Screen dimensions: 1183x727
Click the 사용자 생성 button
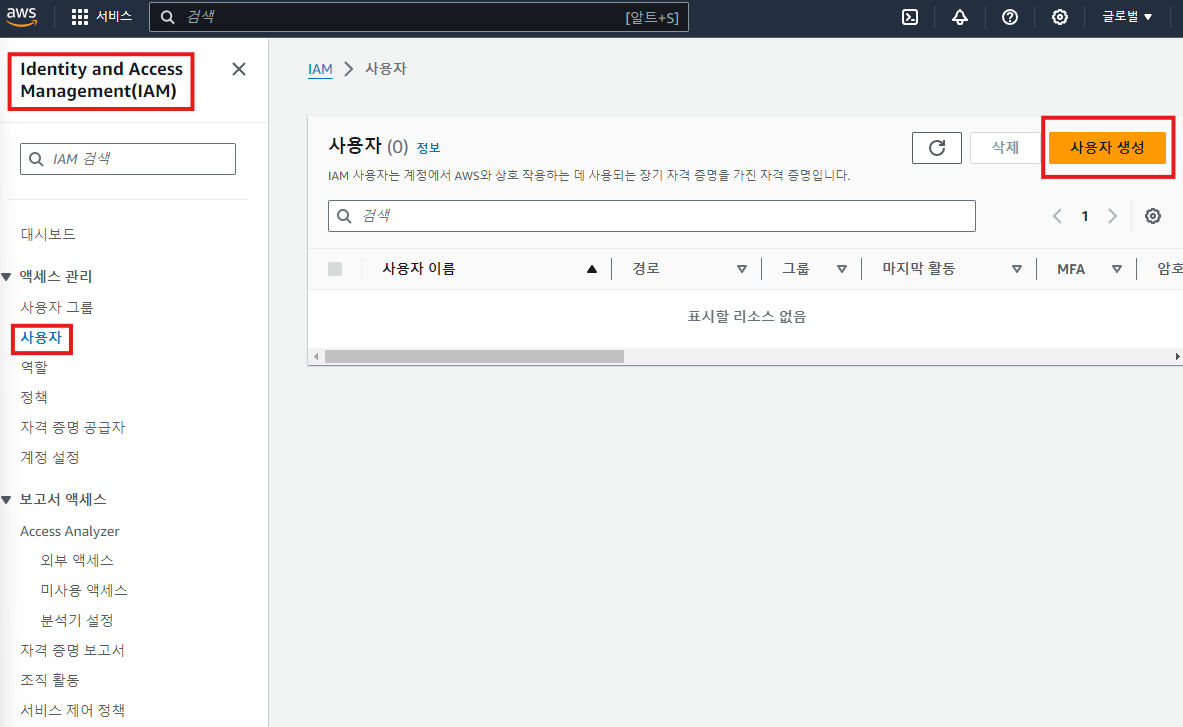(1107, 148)
